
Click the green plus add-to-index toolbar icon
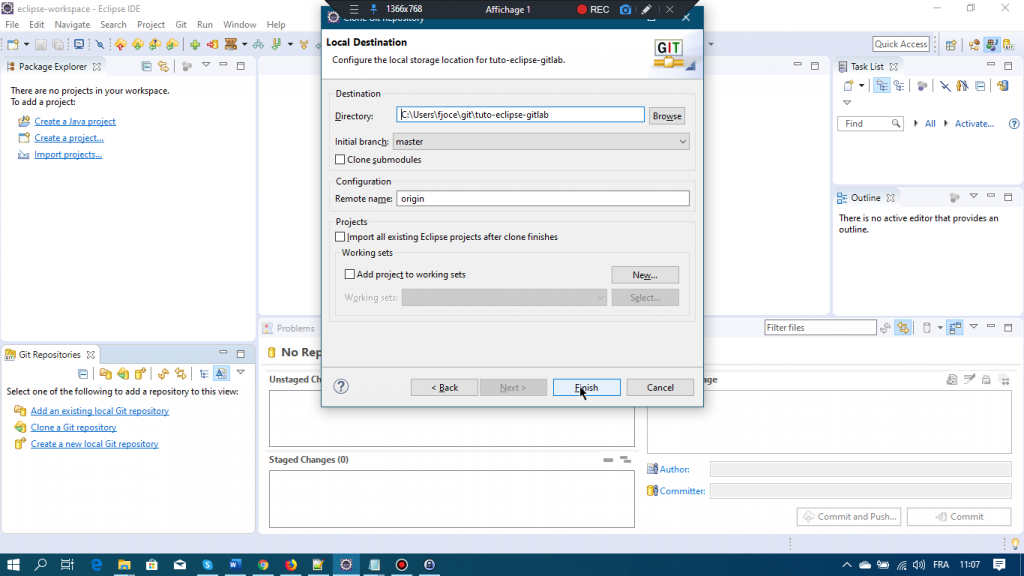coord(195,44)
